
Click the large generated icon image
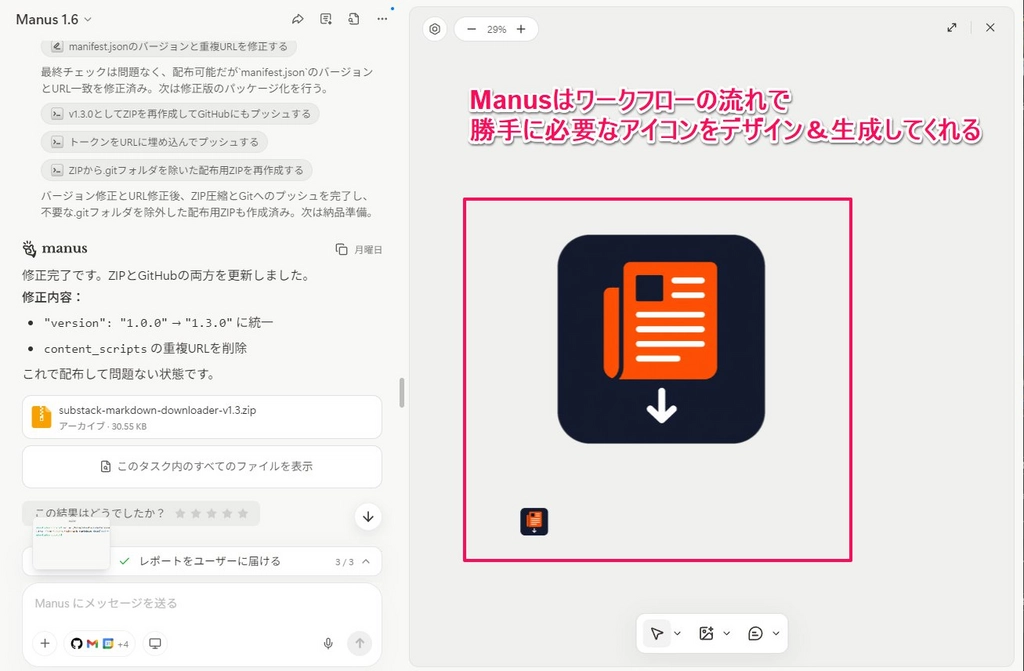click(661, 339)
